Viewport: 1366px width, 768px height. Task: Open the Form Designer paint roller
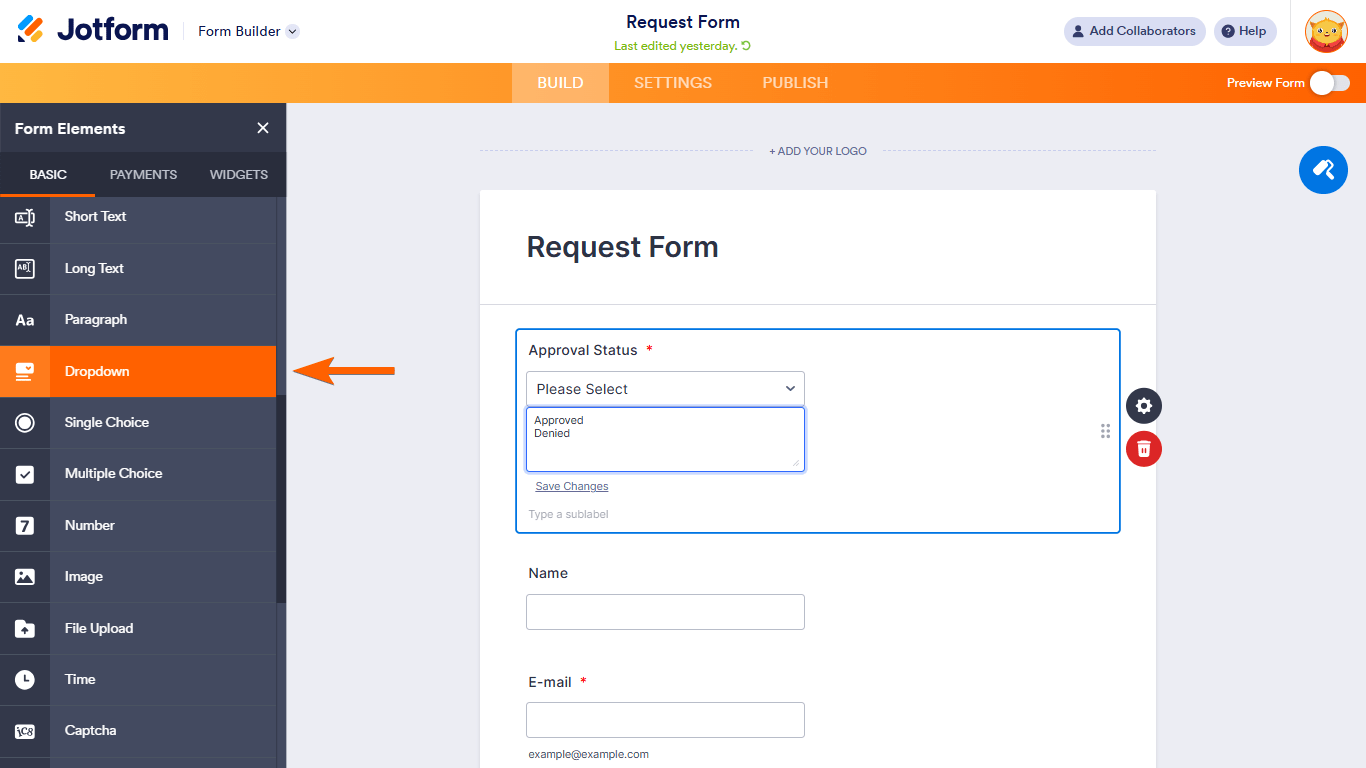coord(1323,169)
